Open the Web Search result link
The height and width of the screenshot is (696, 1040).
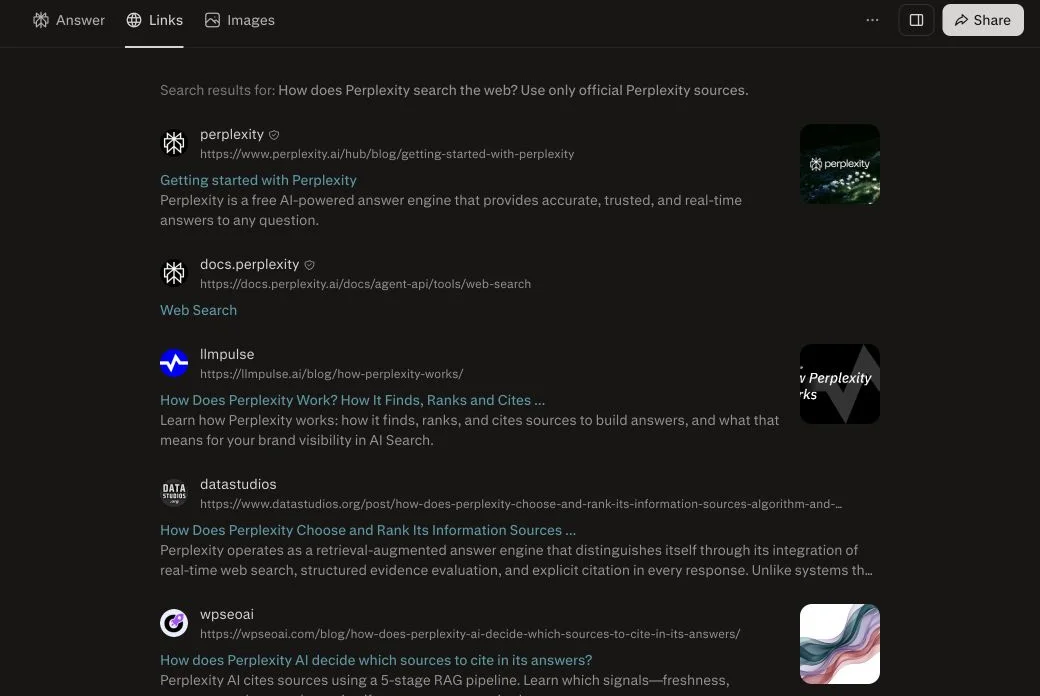point(198,310)
